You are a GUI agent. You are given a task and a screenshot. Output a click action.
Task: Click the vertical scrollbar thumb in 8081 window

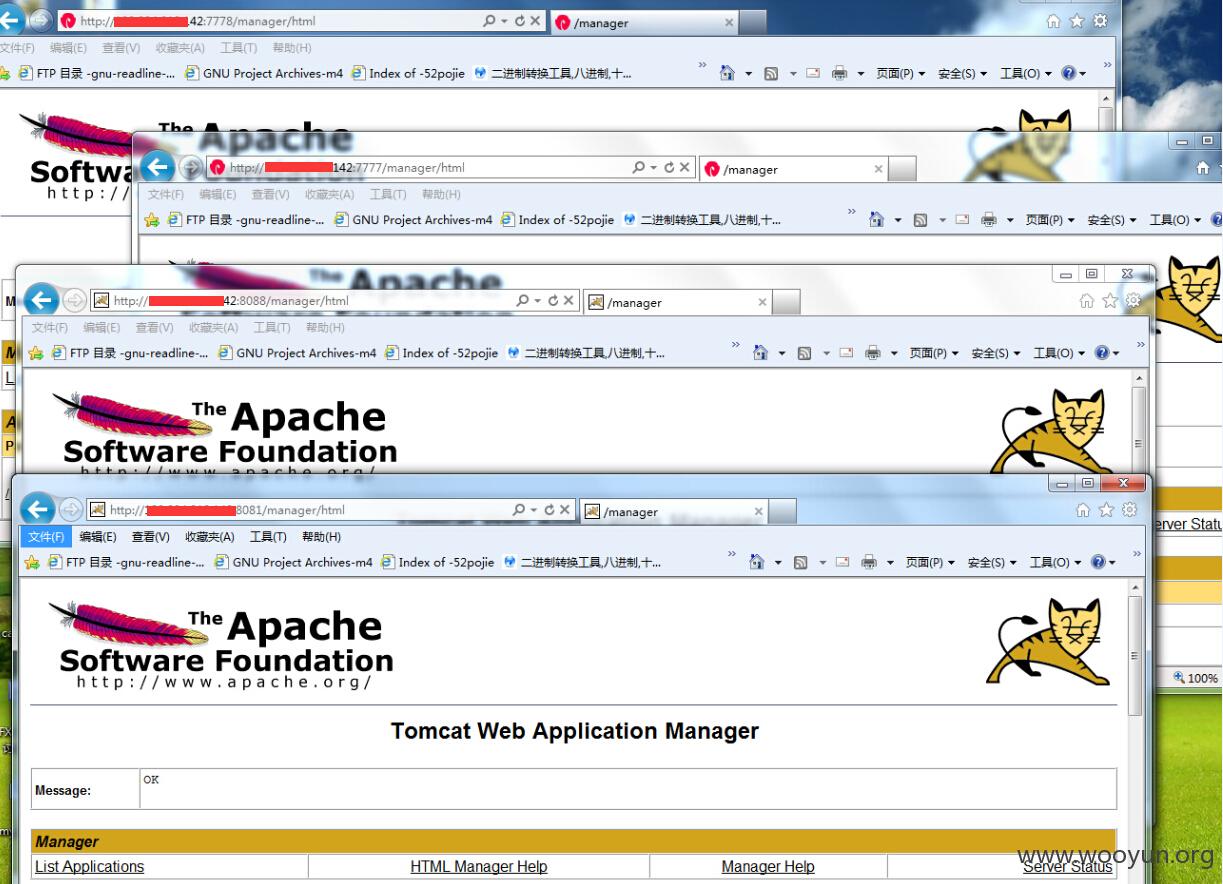tap(1135, 657)
